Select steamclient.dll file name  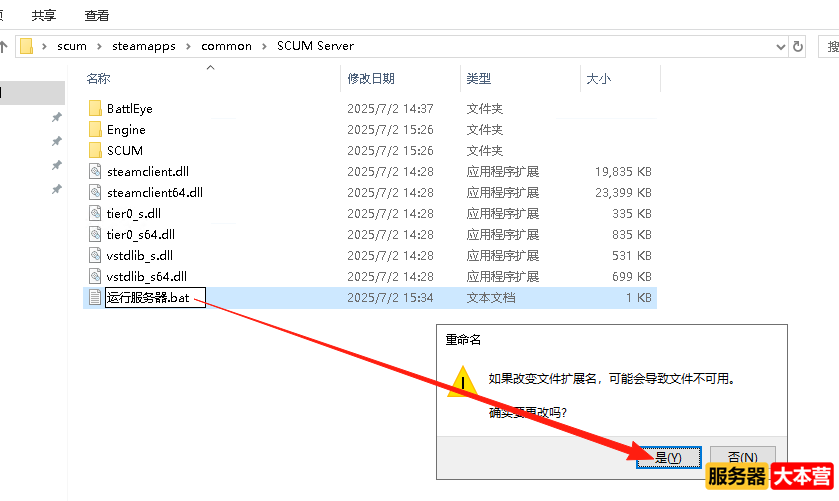point(148,171)
